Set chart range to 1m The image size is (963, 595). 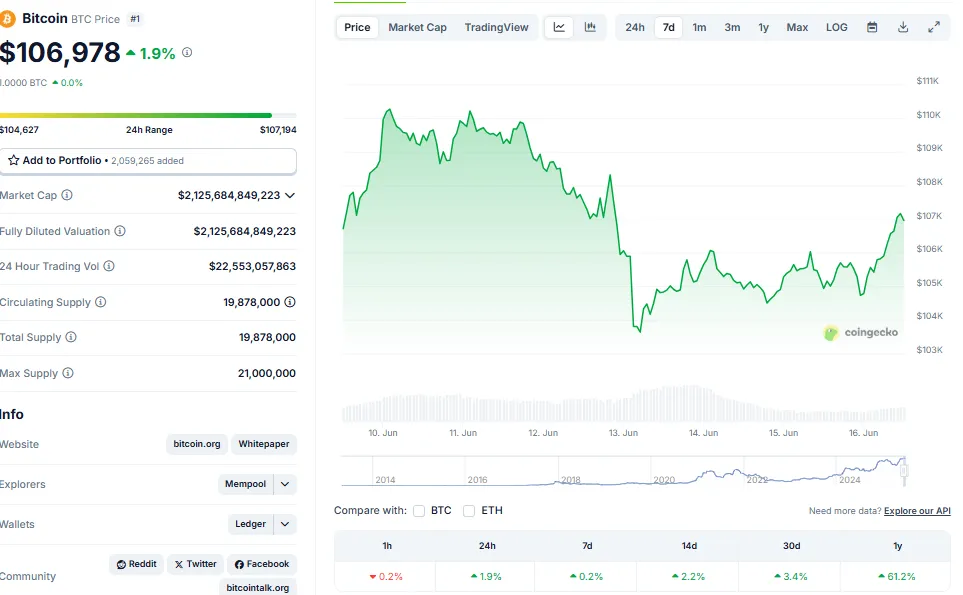(x=700, y=27)
